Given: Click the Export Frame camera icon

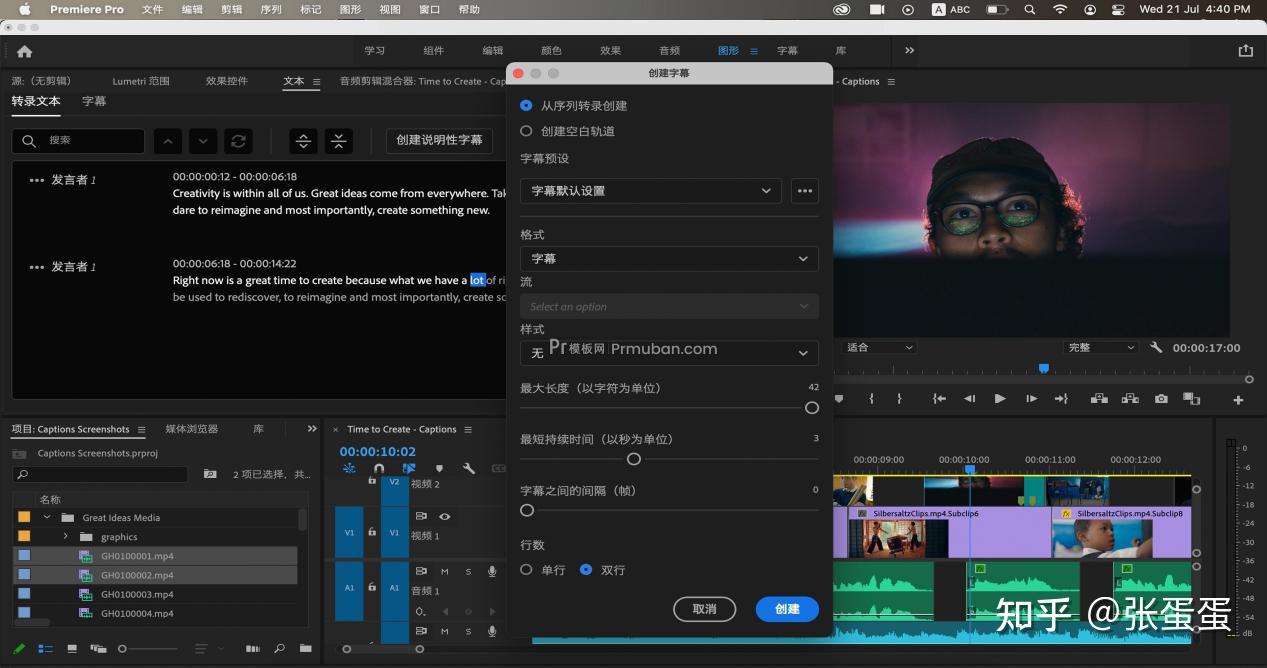Looking at the screenshot, I should [1161, 399].
